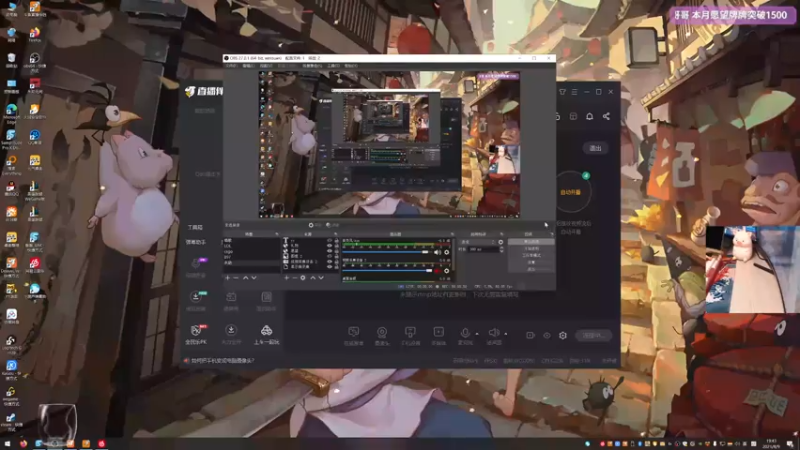800x450 pixels.
Task: Open hamburger menu in companion title bar
Action: tap(574, 92)
